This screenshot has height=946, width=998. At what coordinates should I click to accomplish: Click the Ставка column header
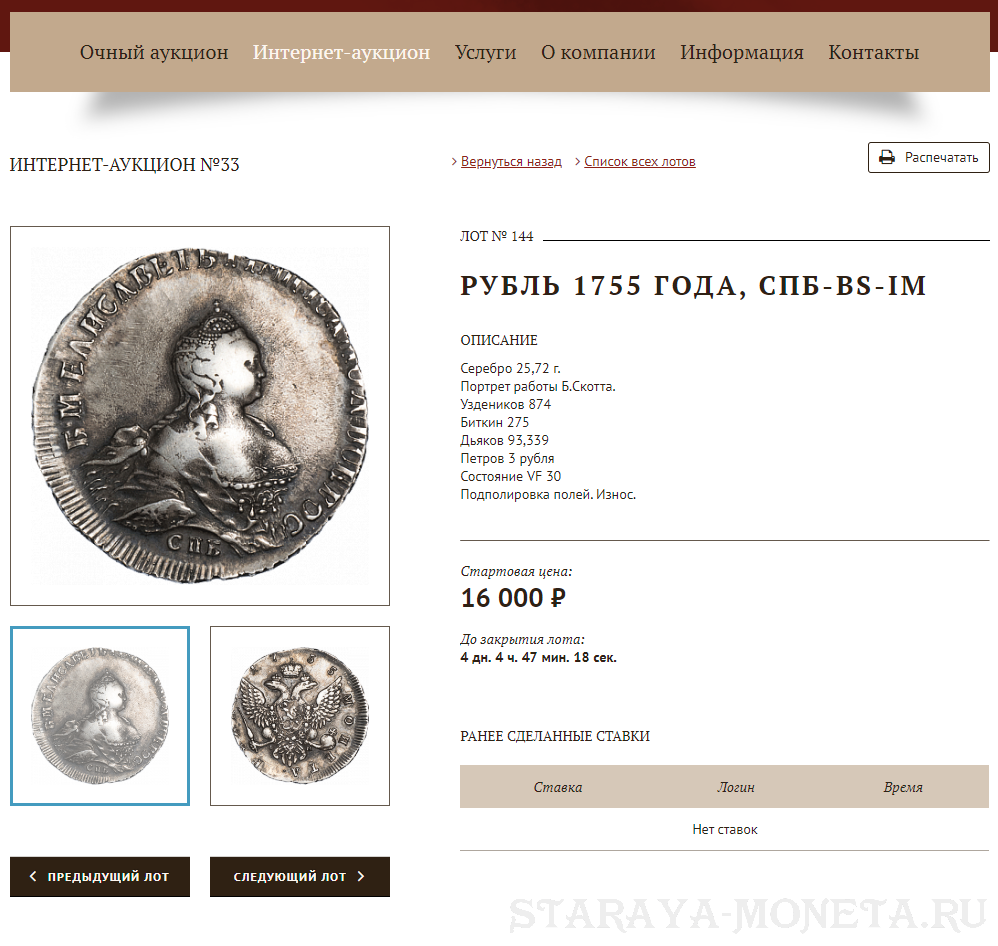point(558,787)
